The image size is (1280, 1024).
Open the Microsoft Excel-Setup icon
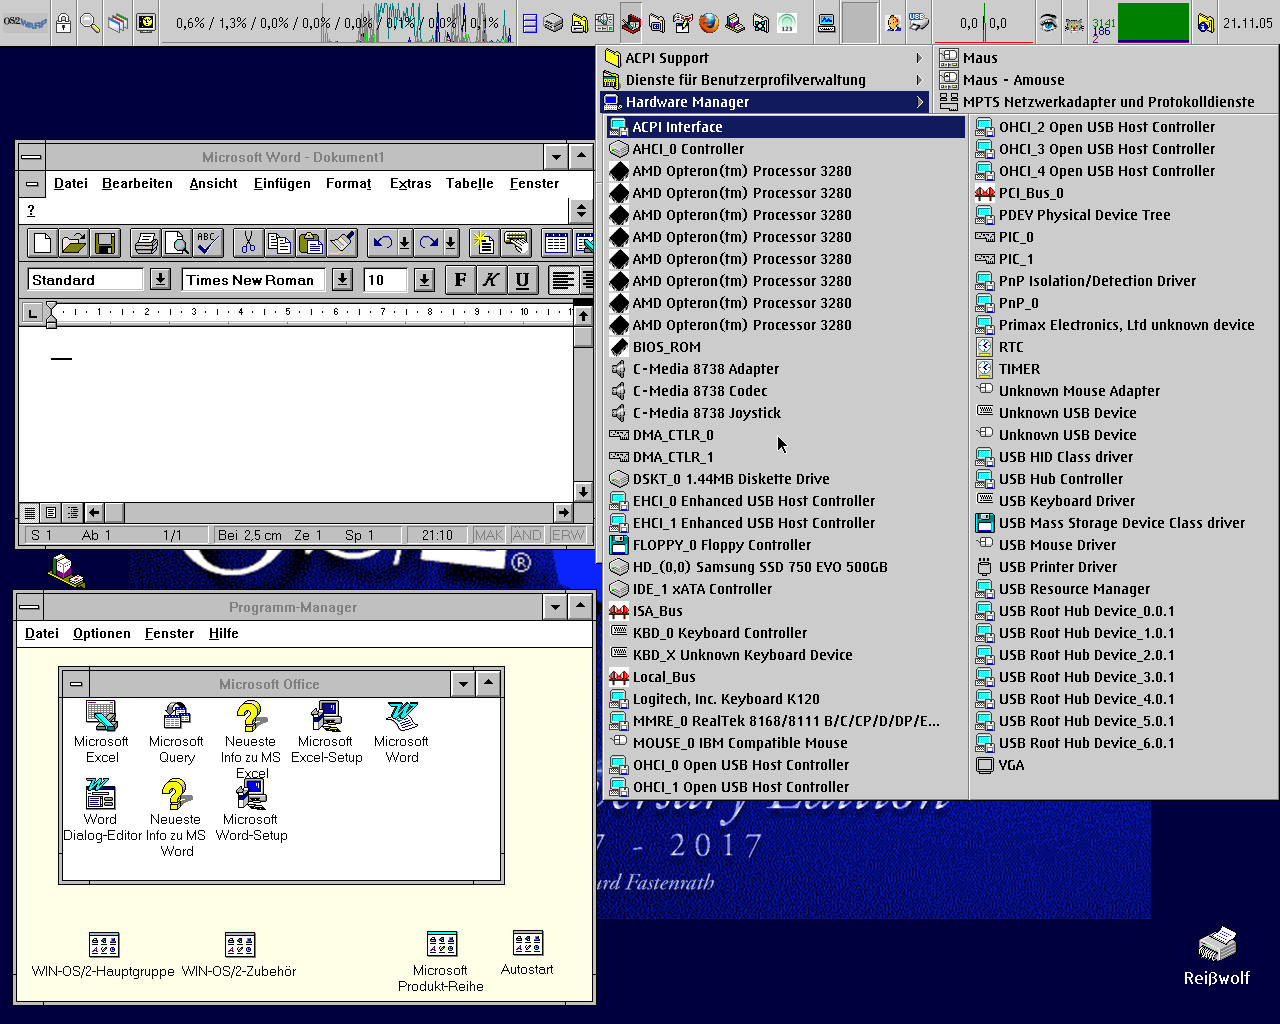pyautogui.click(x=326, y=732)
